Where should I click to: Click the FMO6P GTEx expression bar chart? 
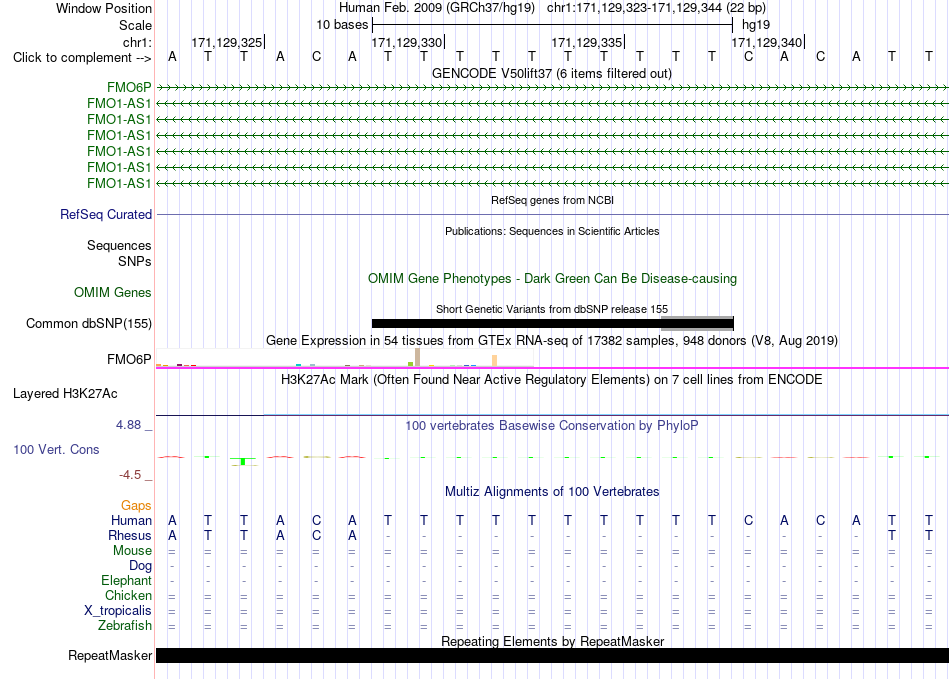click(345, 359)
